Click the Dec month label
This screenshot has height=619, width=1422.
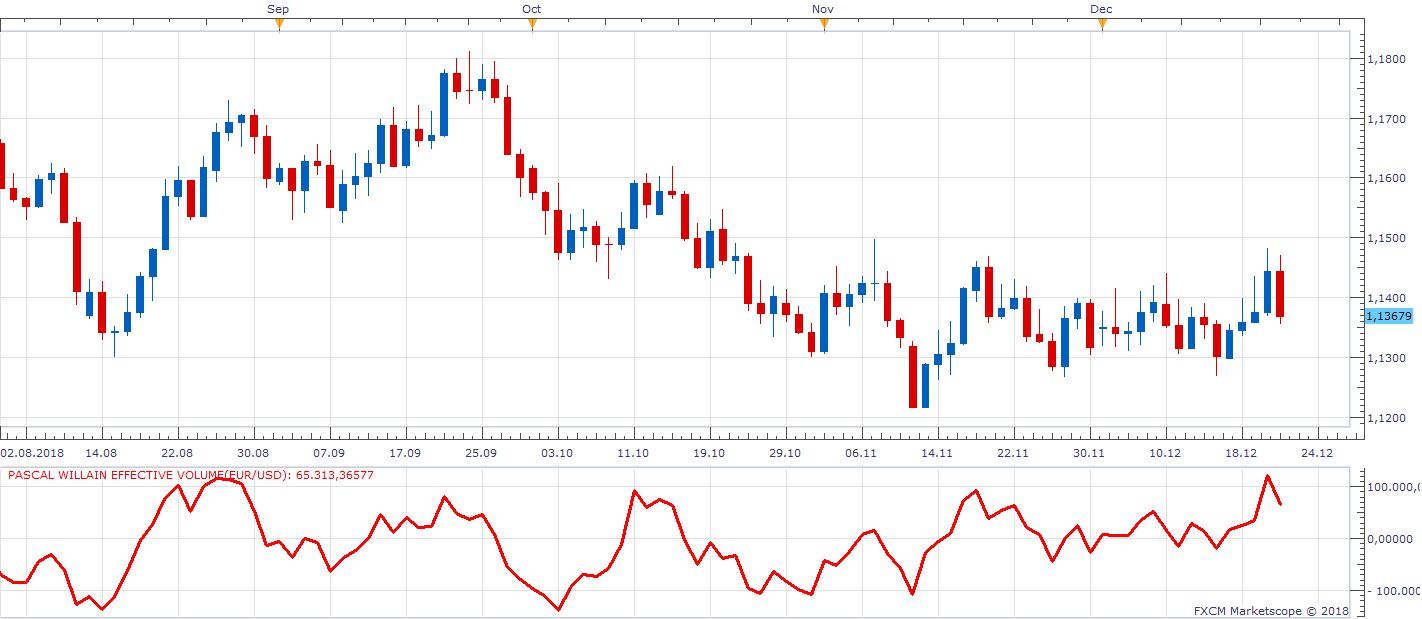click(x=1101, y=9)
